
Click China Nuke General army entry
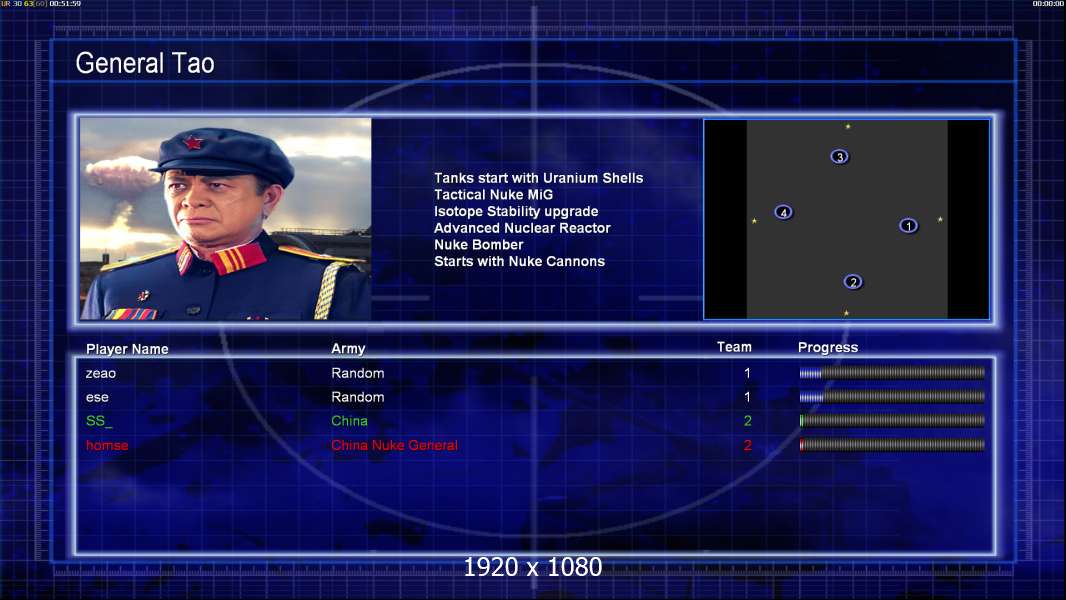click(394, 445)
